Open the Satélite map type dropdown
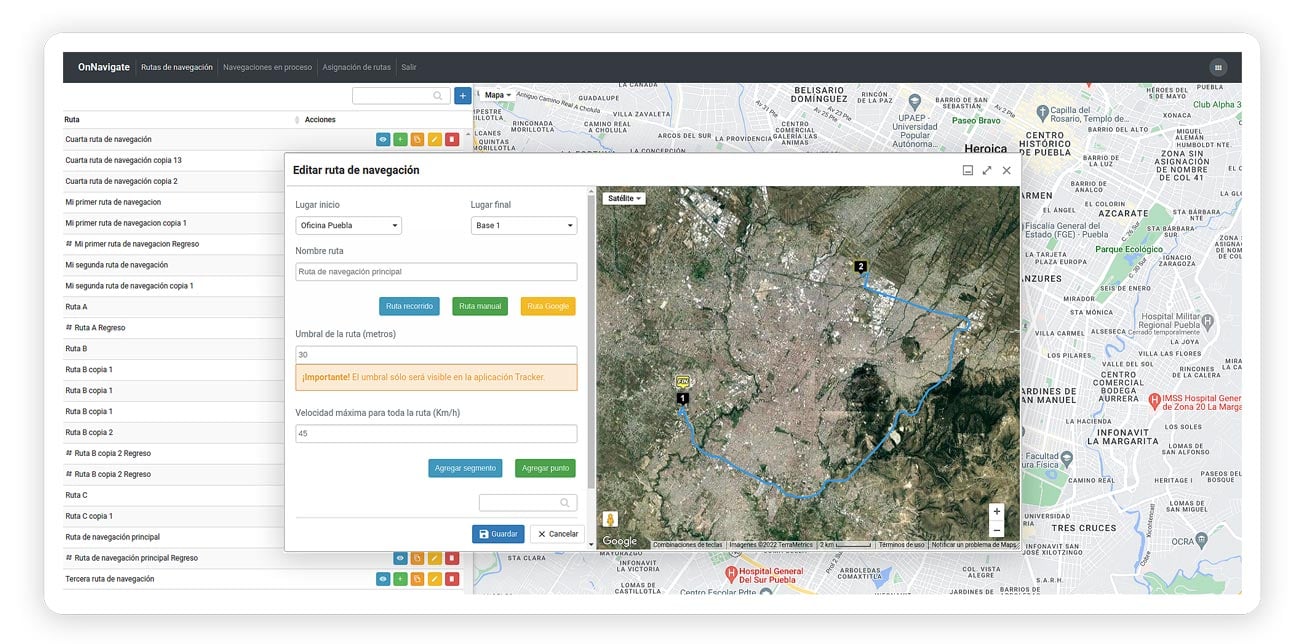This screenshot has width=1300, height=644. point(624,198)
